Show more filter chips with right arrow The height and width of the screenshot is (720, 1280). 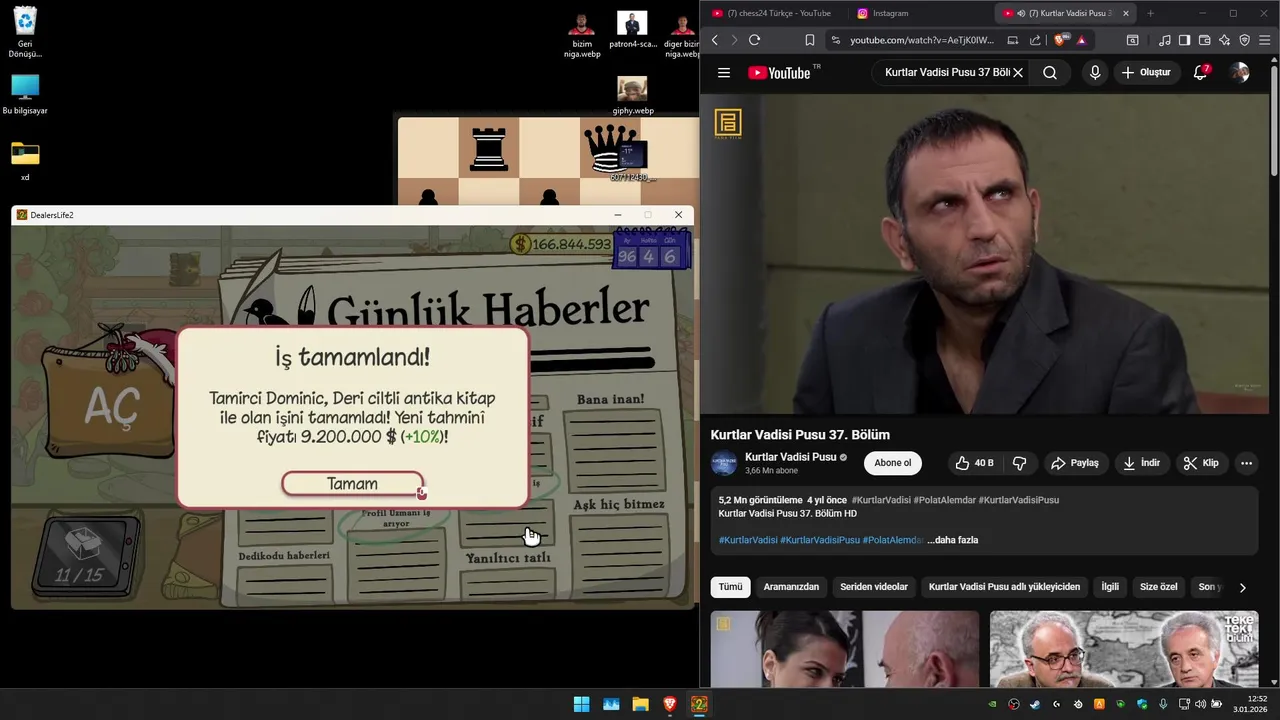tap(1243, 587)
